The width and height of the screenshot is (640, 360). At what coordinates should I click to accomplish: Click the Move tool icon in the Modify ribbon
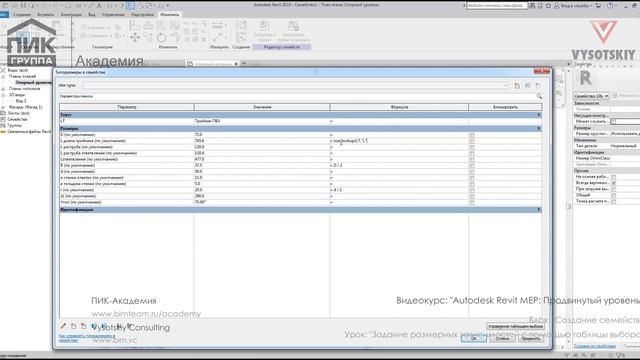[135, 38]
